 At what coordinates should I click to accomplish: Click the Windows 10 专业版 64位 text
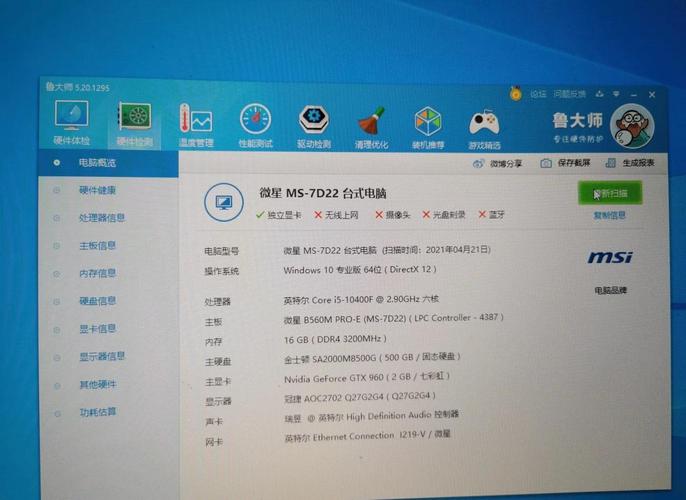tap(360, 270)
